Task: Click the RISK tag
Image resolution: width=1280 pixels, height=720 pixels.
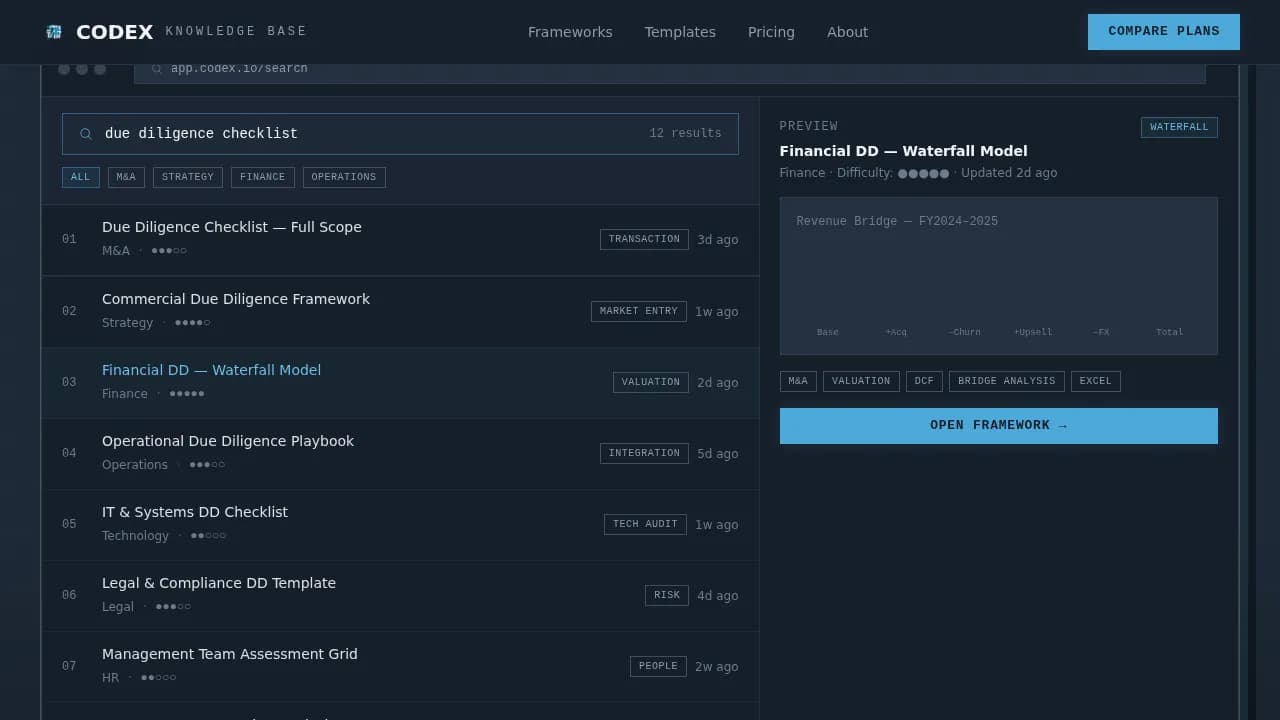Action: click(667, 596)
